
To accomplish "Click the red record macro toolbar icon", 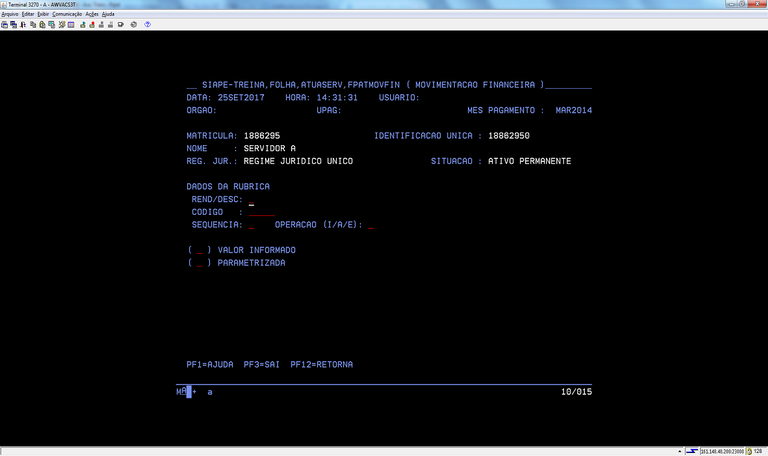I will tap(92, 24).
